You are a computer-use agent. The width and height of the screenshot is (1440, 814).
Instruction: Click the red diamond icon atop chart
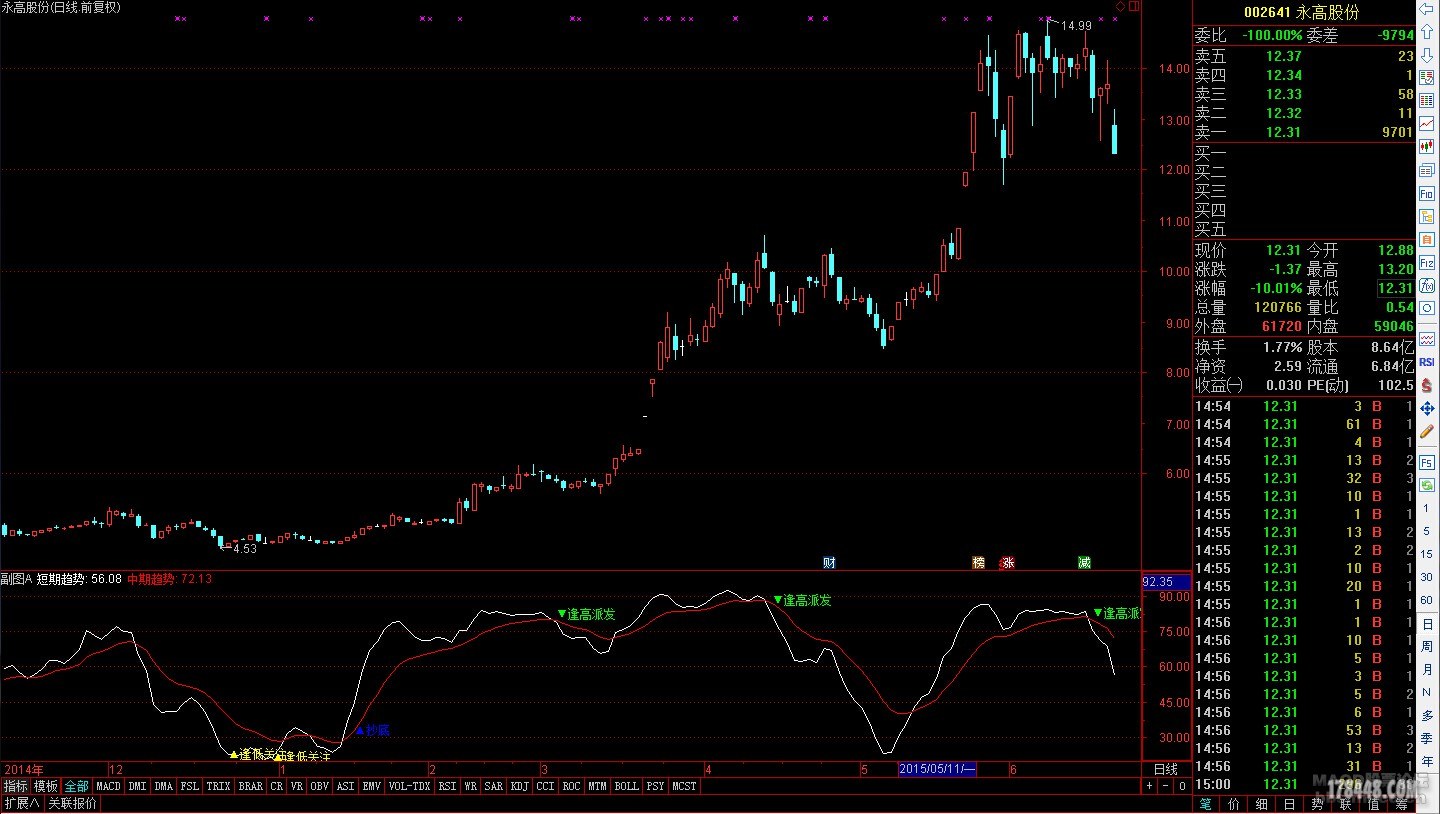pos(1120,6)
